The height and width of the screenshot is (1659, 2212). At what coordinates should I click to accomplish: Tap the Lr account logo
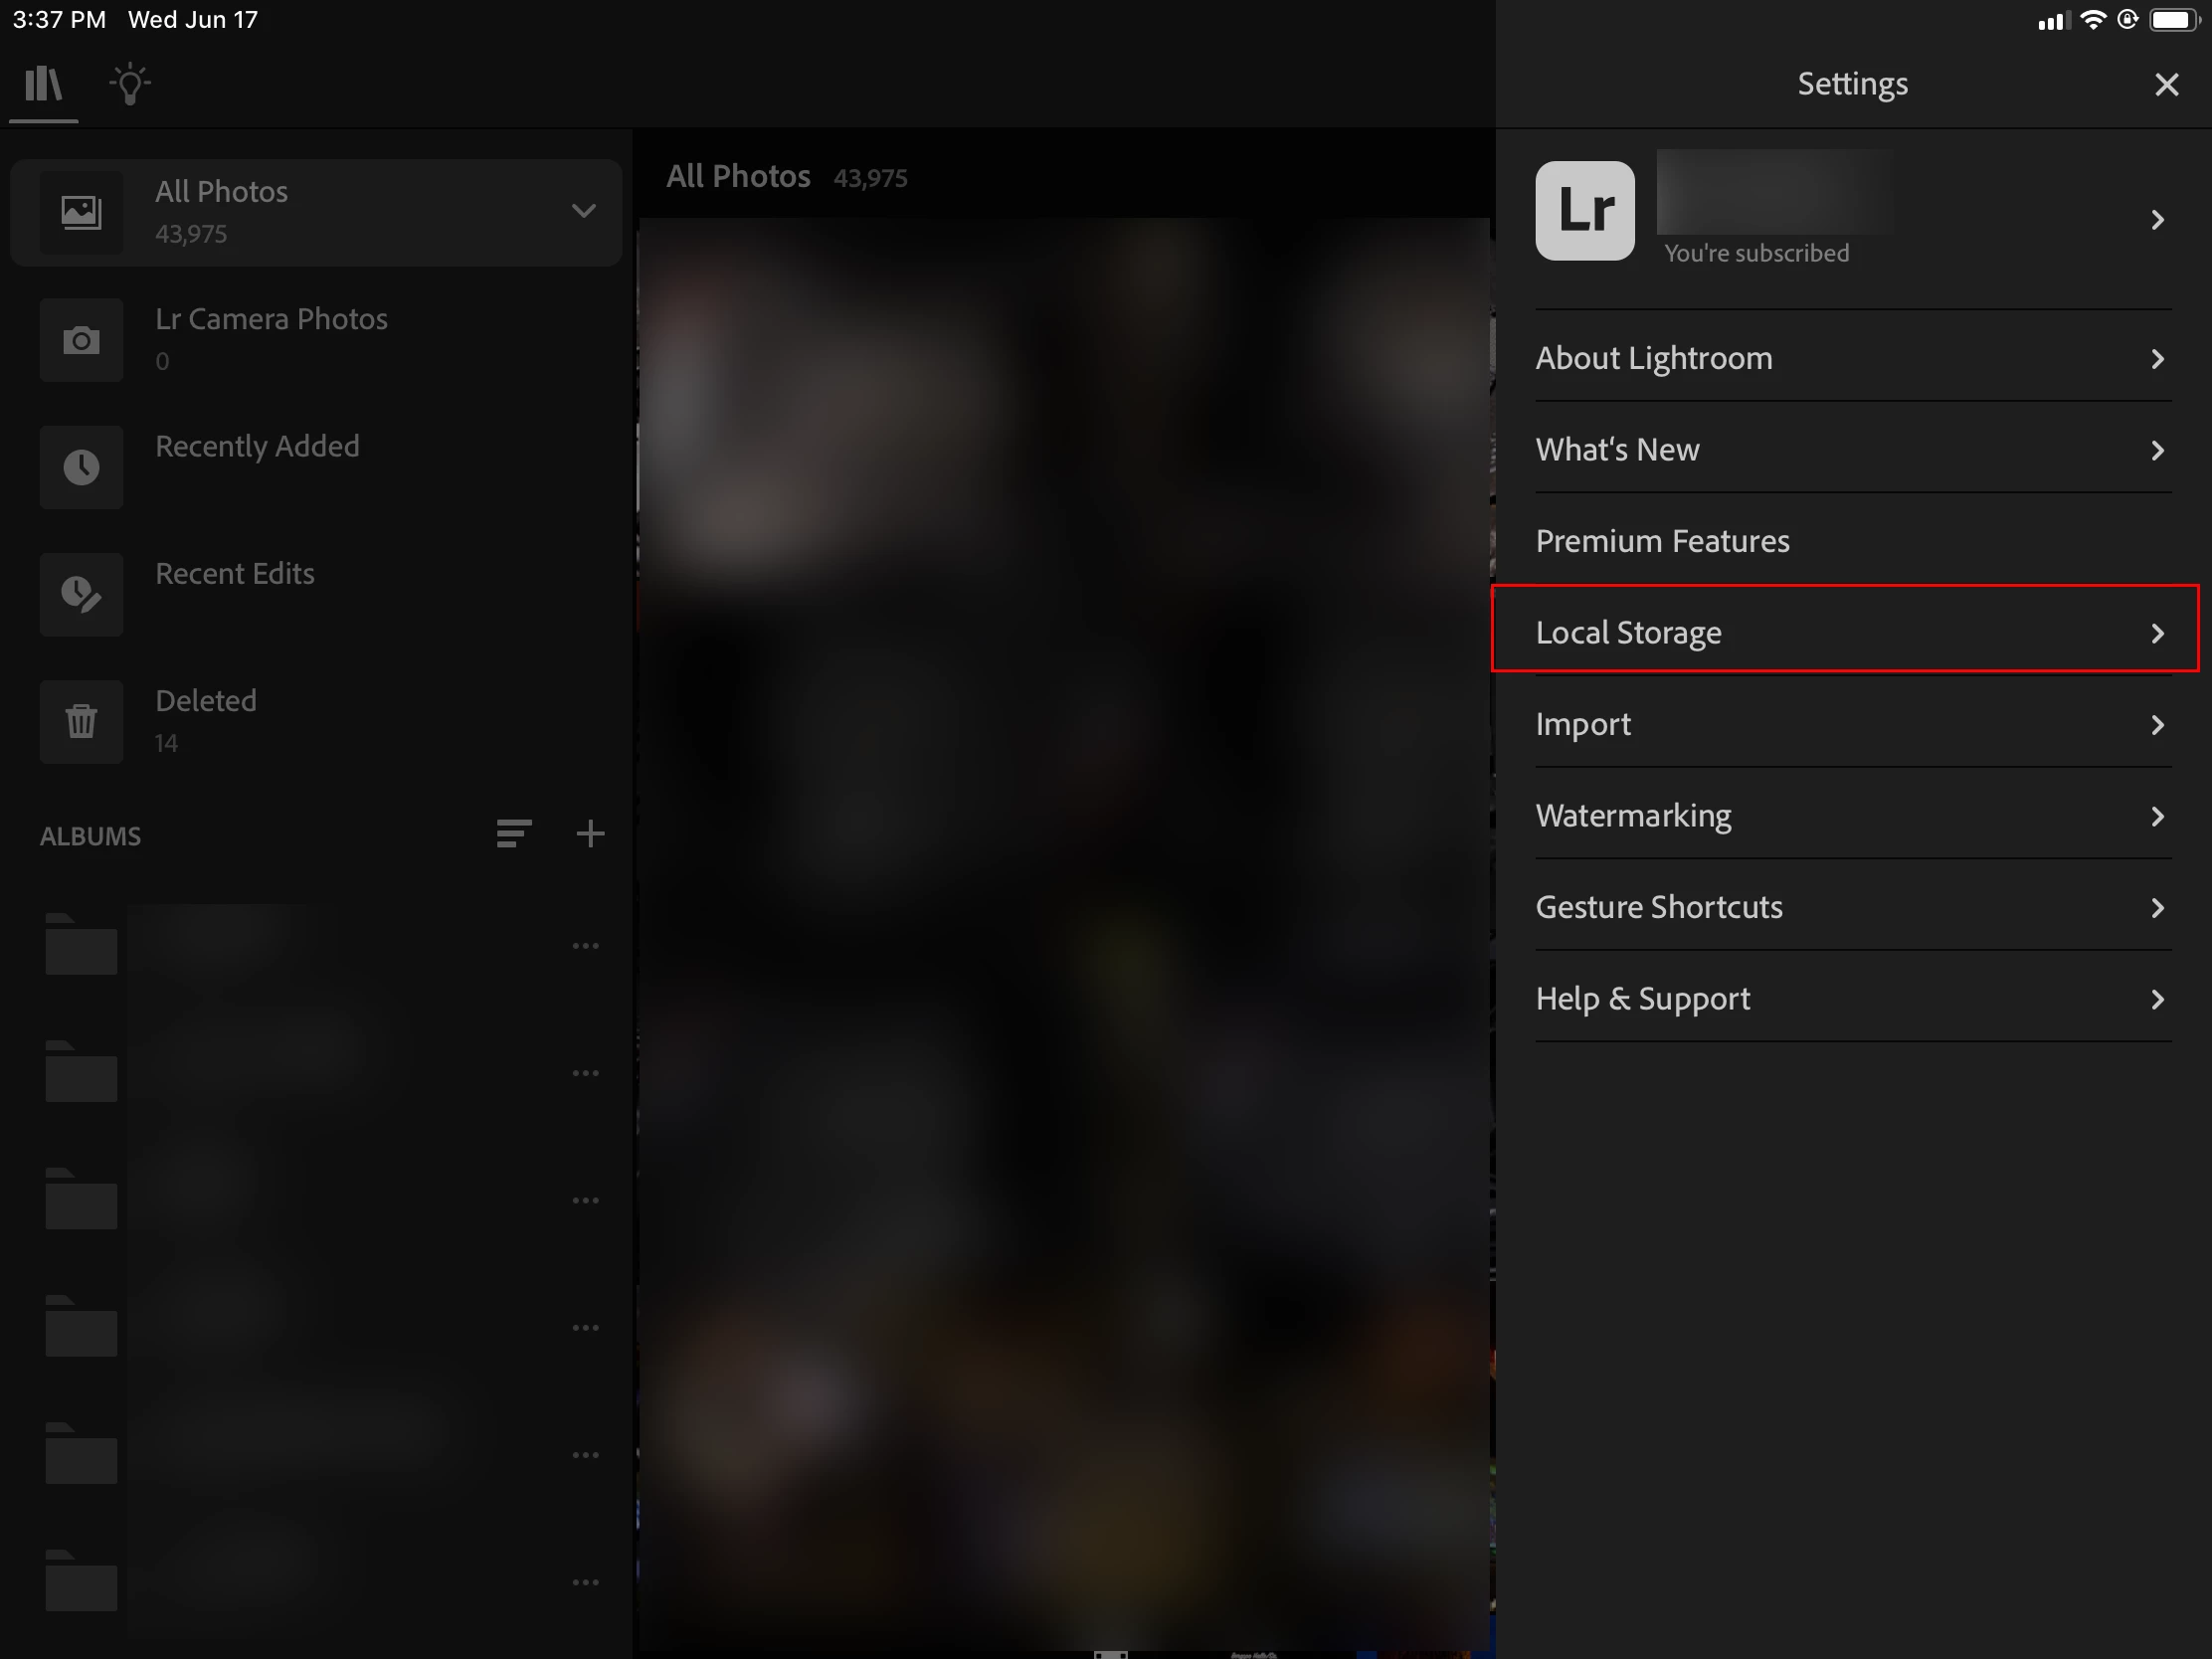click(x=1584, y=211)
